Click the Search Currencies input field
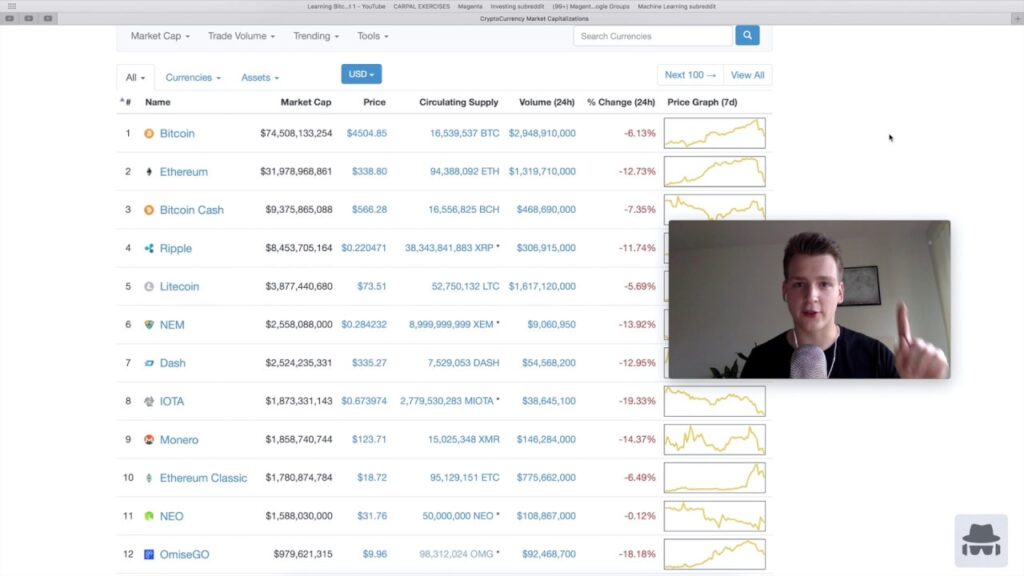The image size is (1024, 576). pyautogui.click(x=652, y=36)
